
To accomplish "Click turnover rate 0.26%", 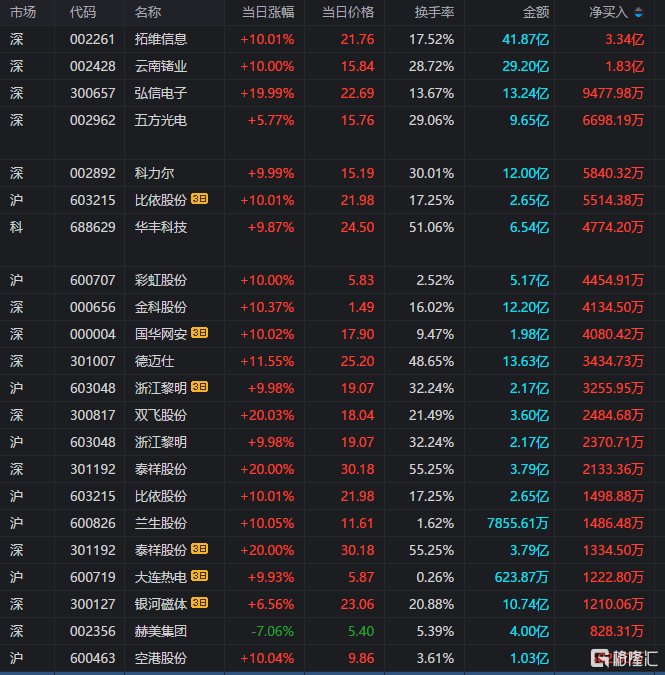I will (x=435, y=577).
